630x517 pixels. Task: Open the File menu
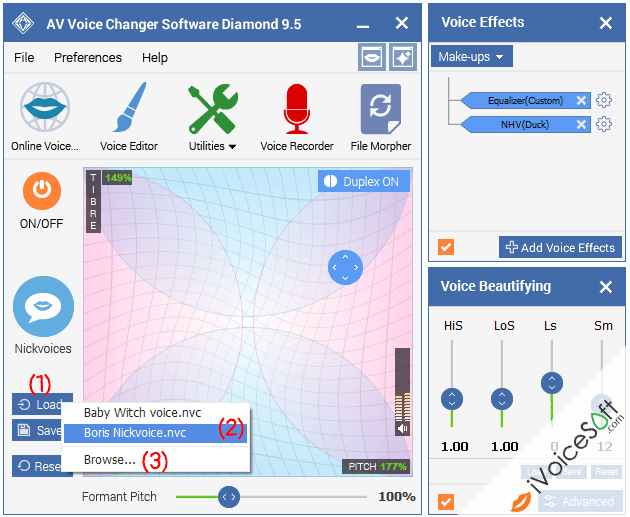24,57
